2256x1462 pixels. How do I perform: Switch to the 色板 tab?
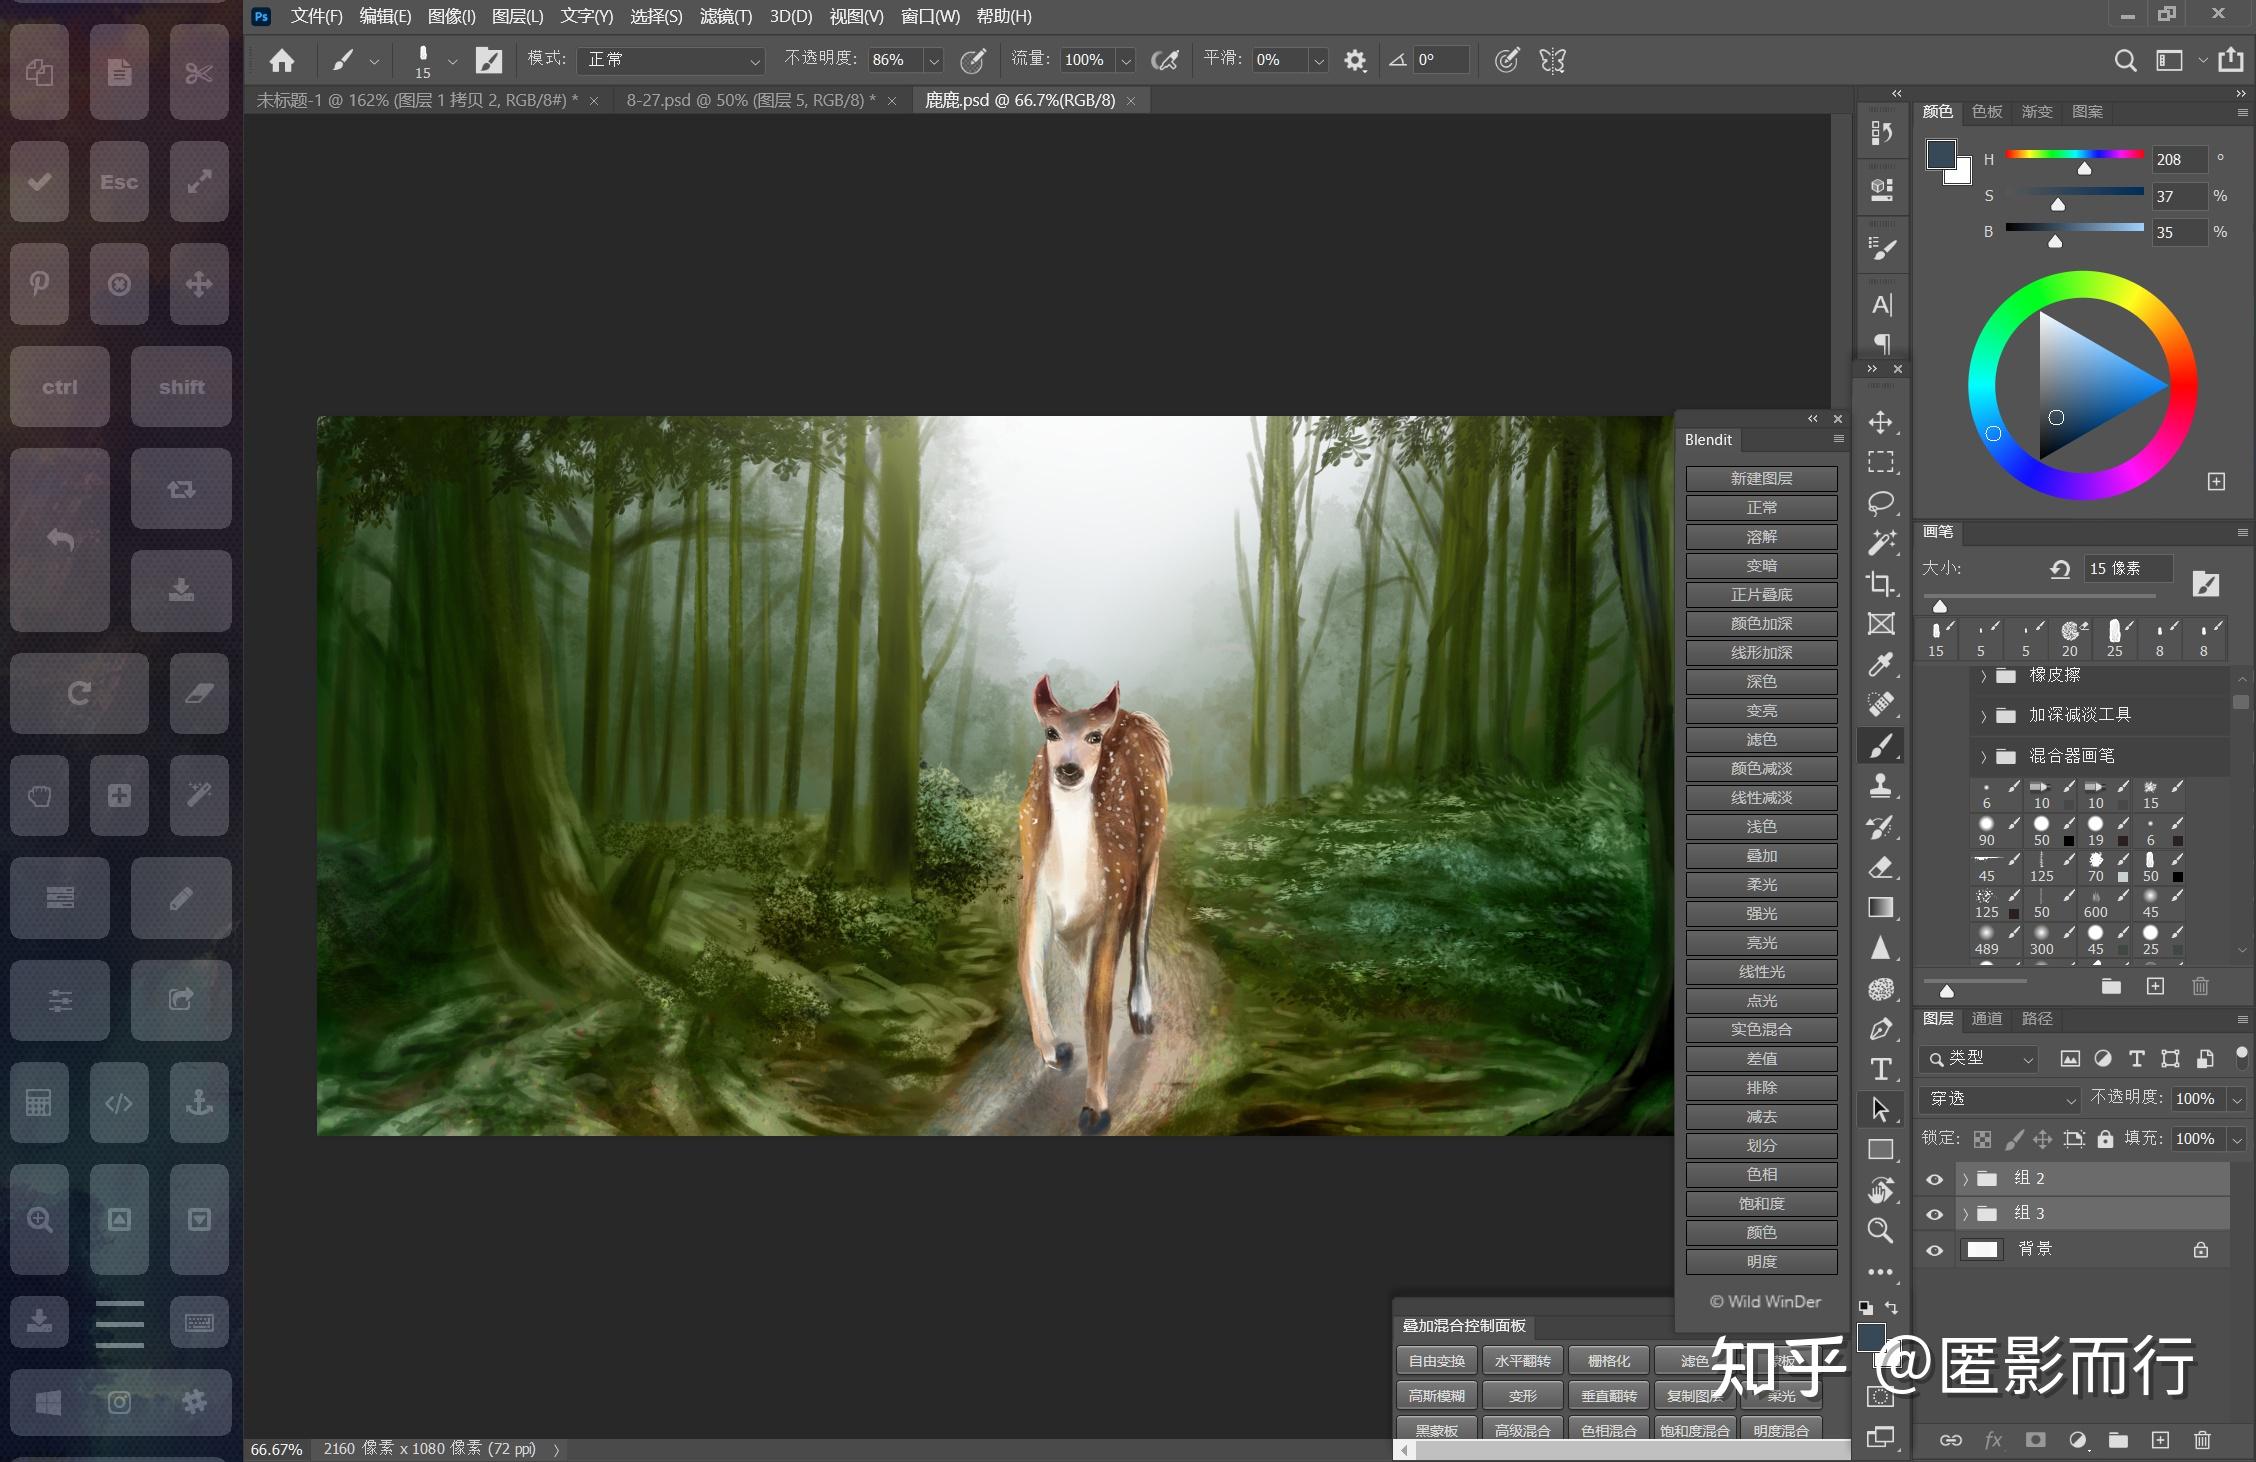point(1987,112)
